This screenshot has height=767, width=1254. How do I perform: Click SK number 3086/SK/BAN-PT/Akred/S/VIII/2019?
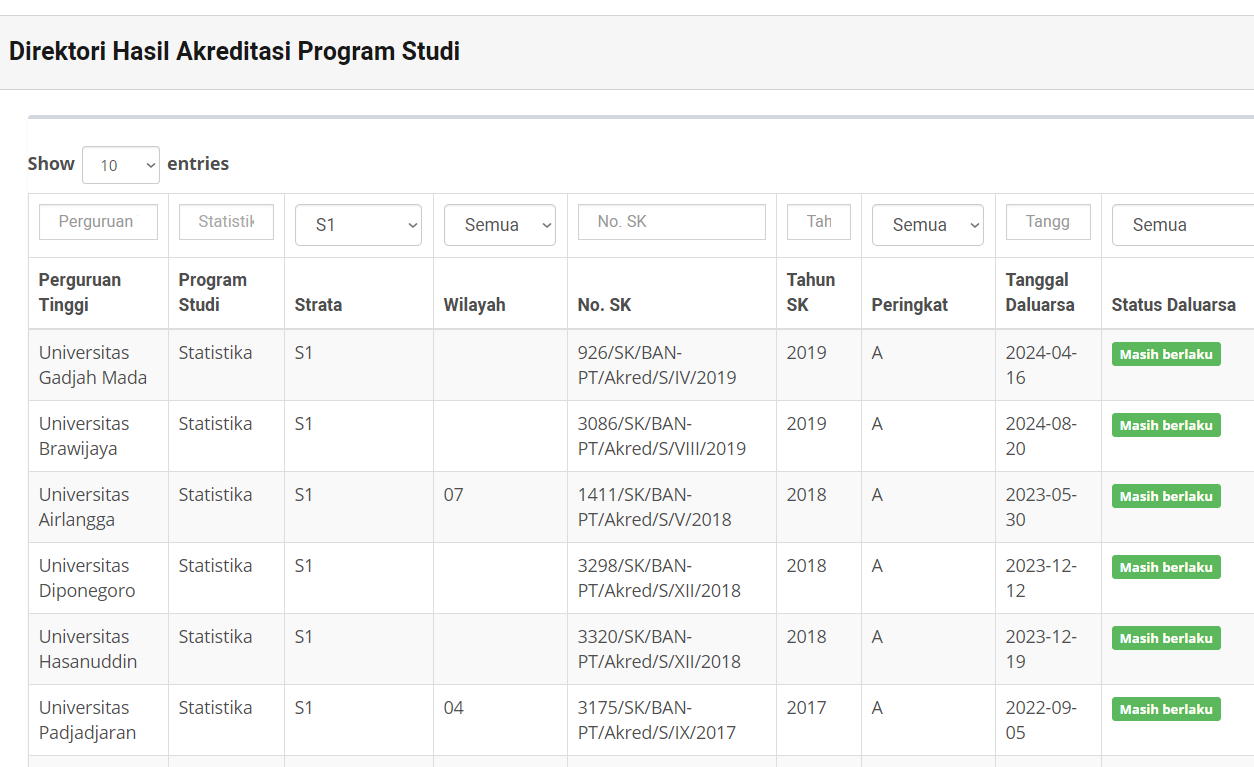pyautogui.click(x=662, y=436)
